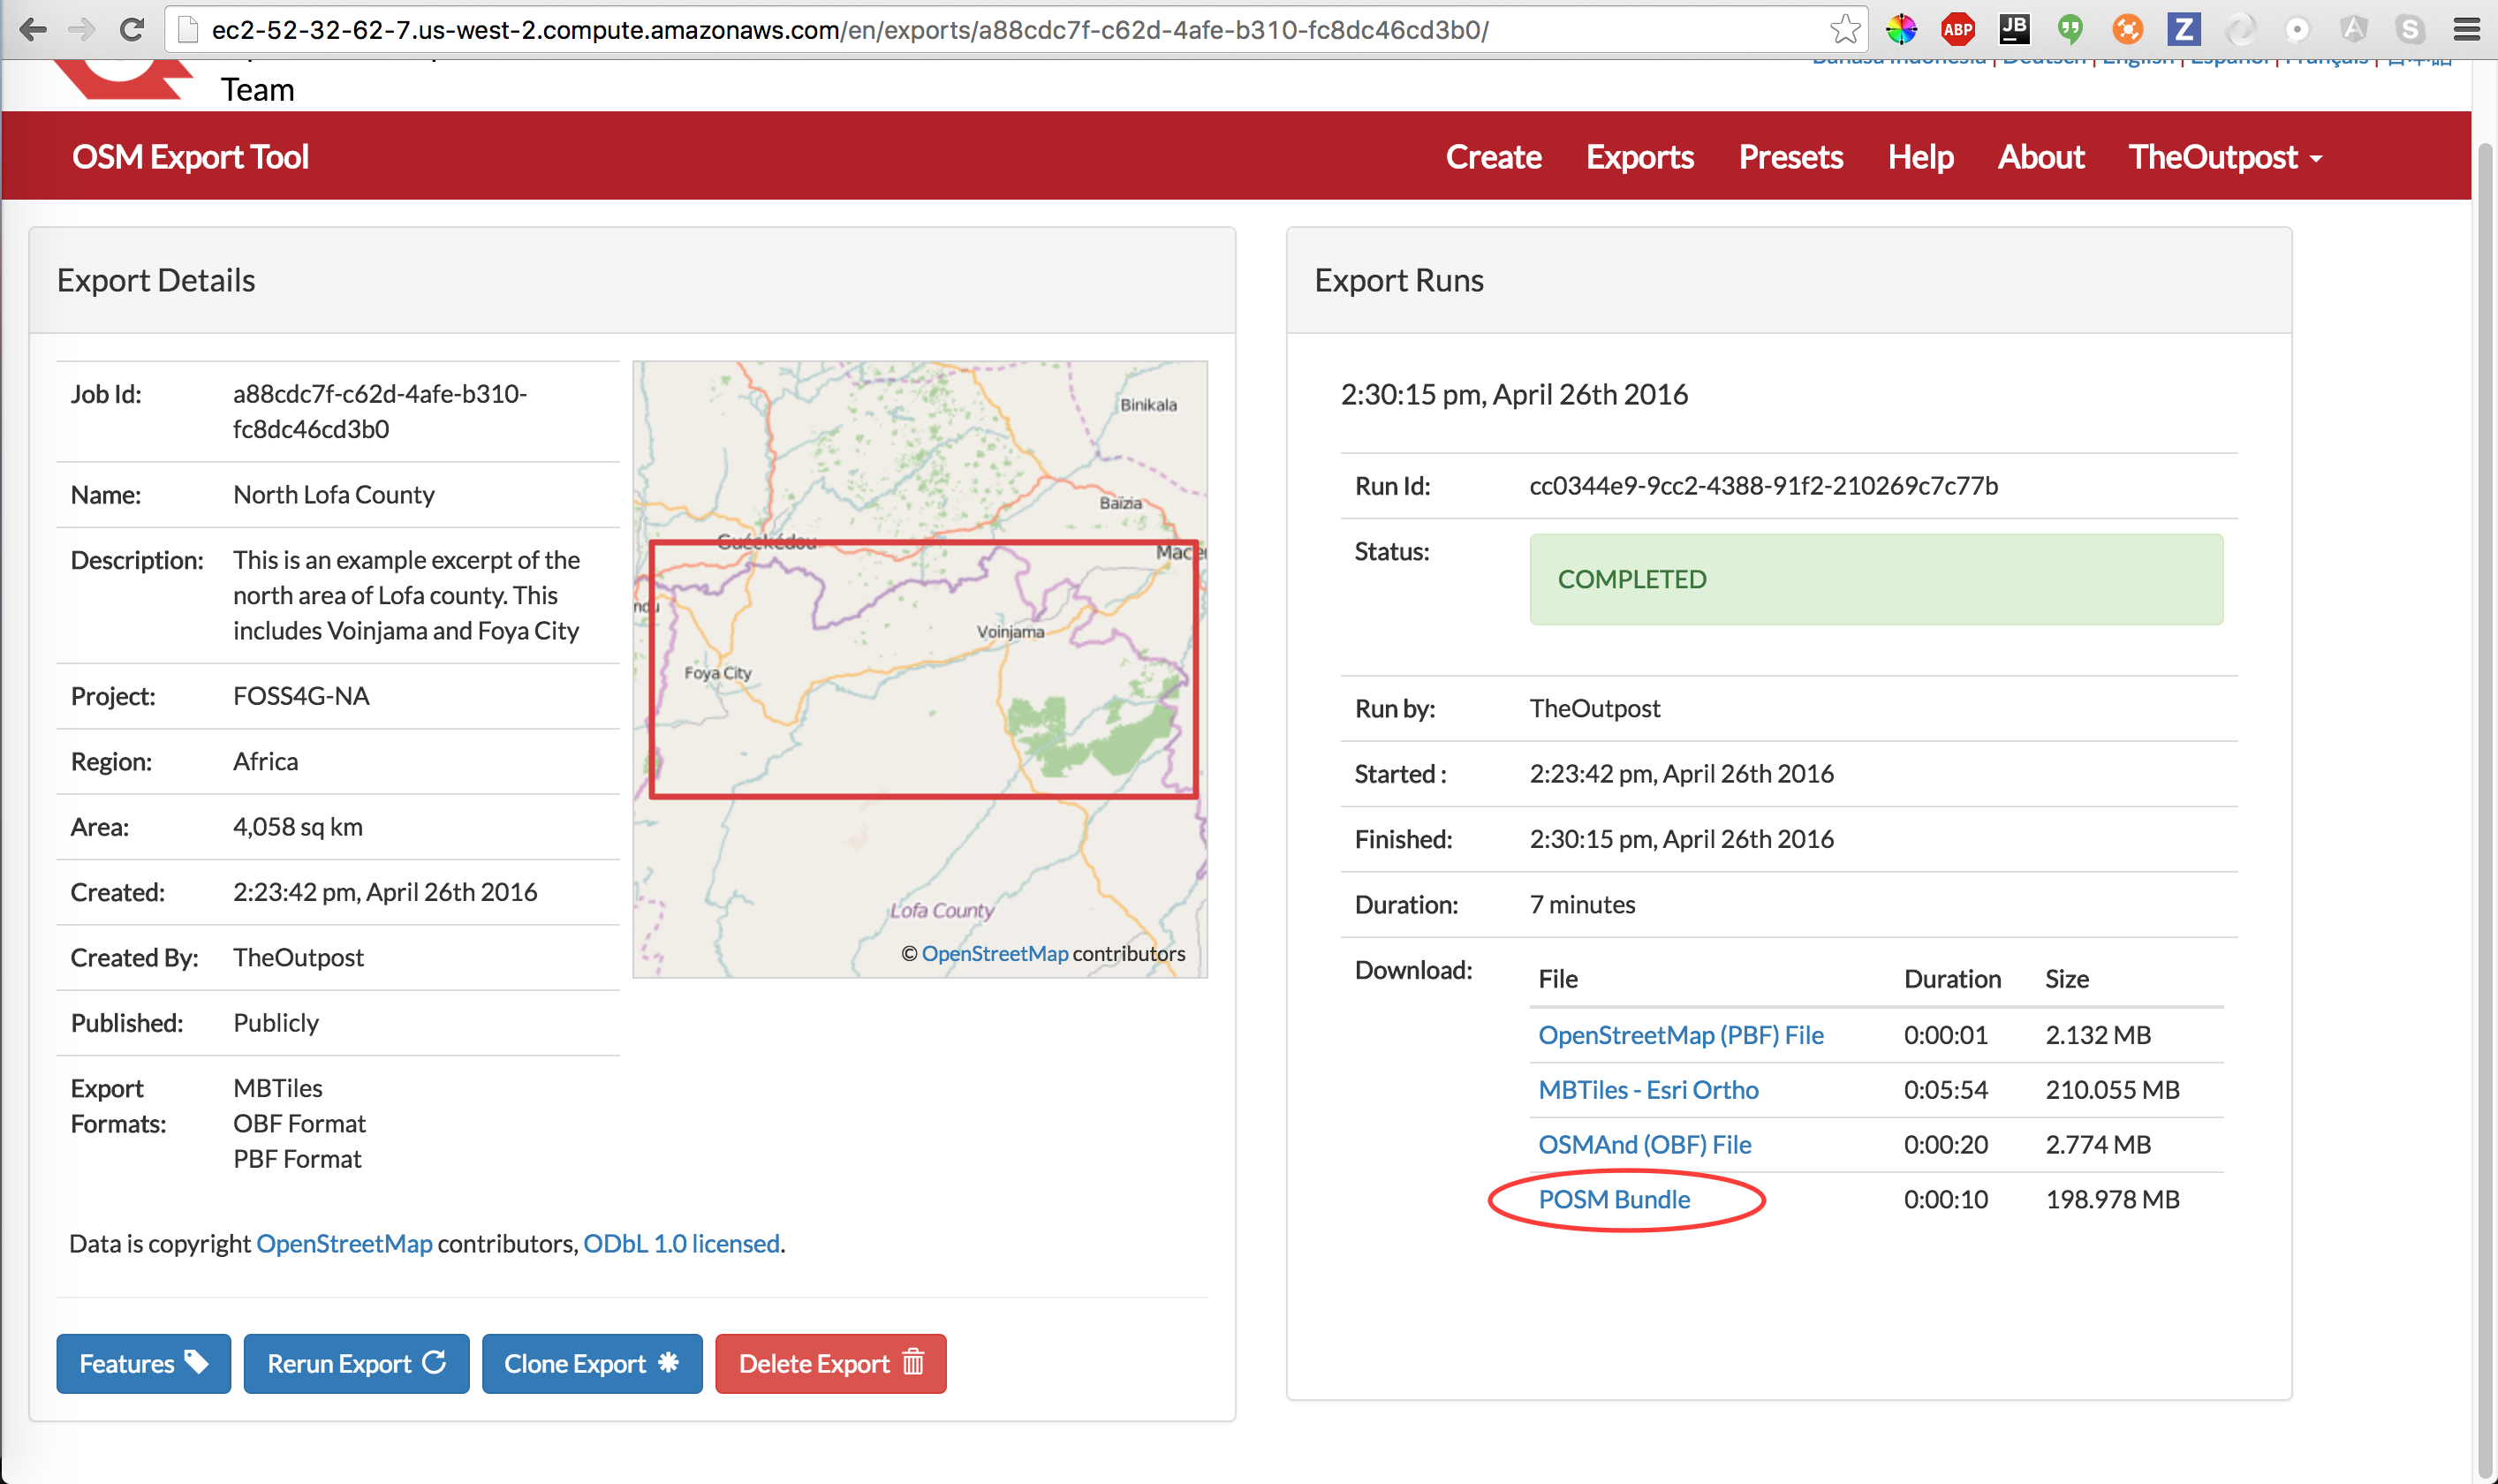Click the Rerun Export refresh icon
This screenshot has height=1484, width=2498.
433,1362
